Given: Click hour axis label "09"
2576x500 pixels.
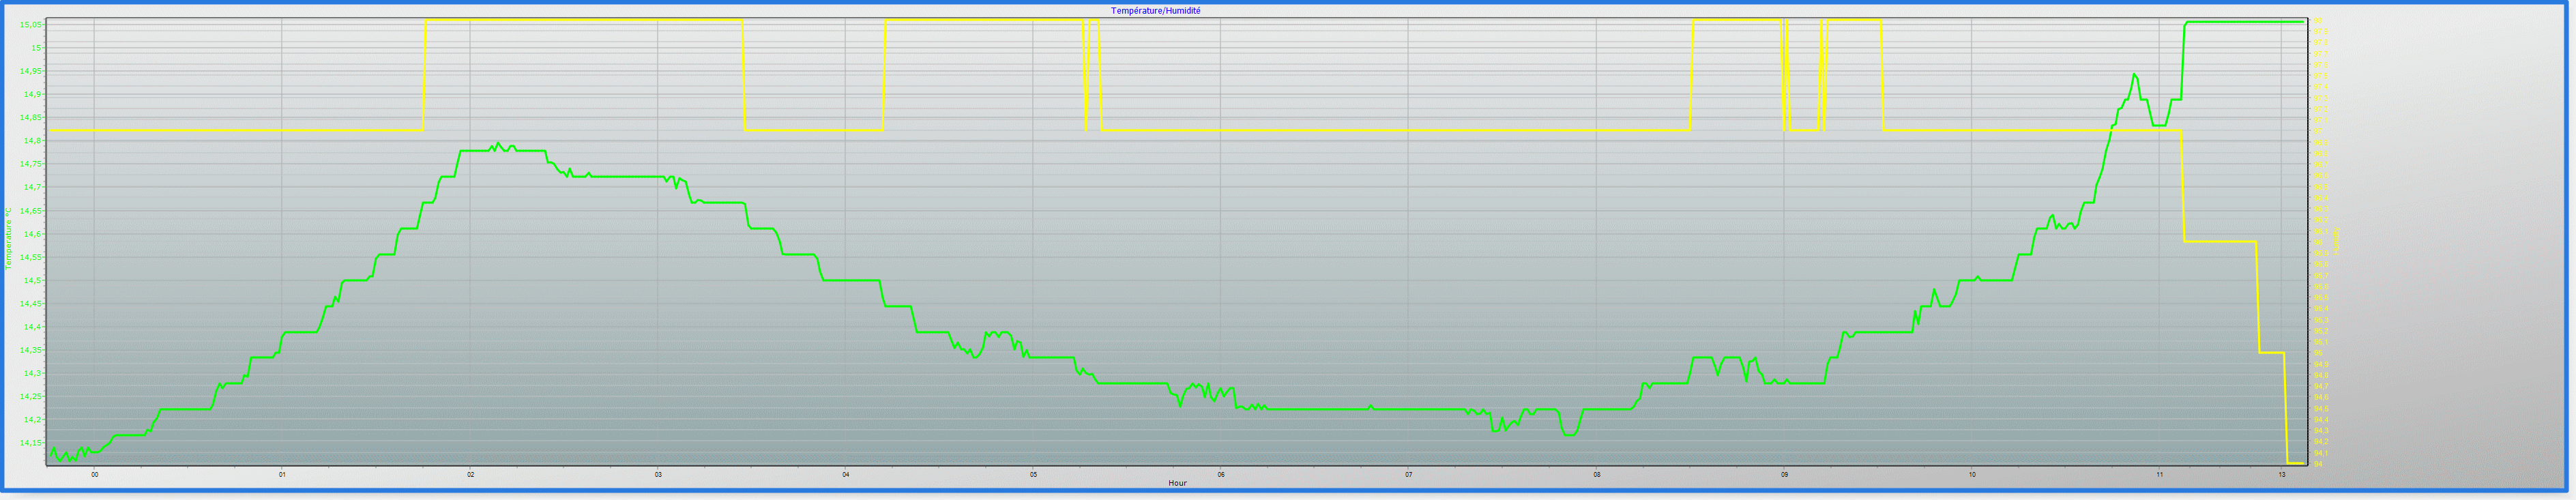Looking at the screenshot, I should pos(1785,475).
